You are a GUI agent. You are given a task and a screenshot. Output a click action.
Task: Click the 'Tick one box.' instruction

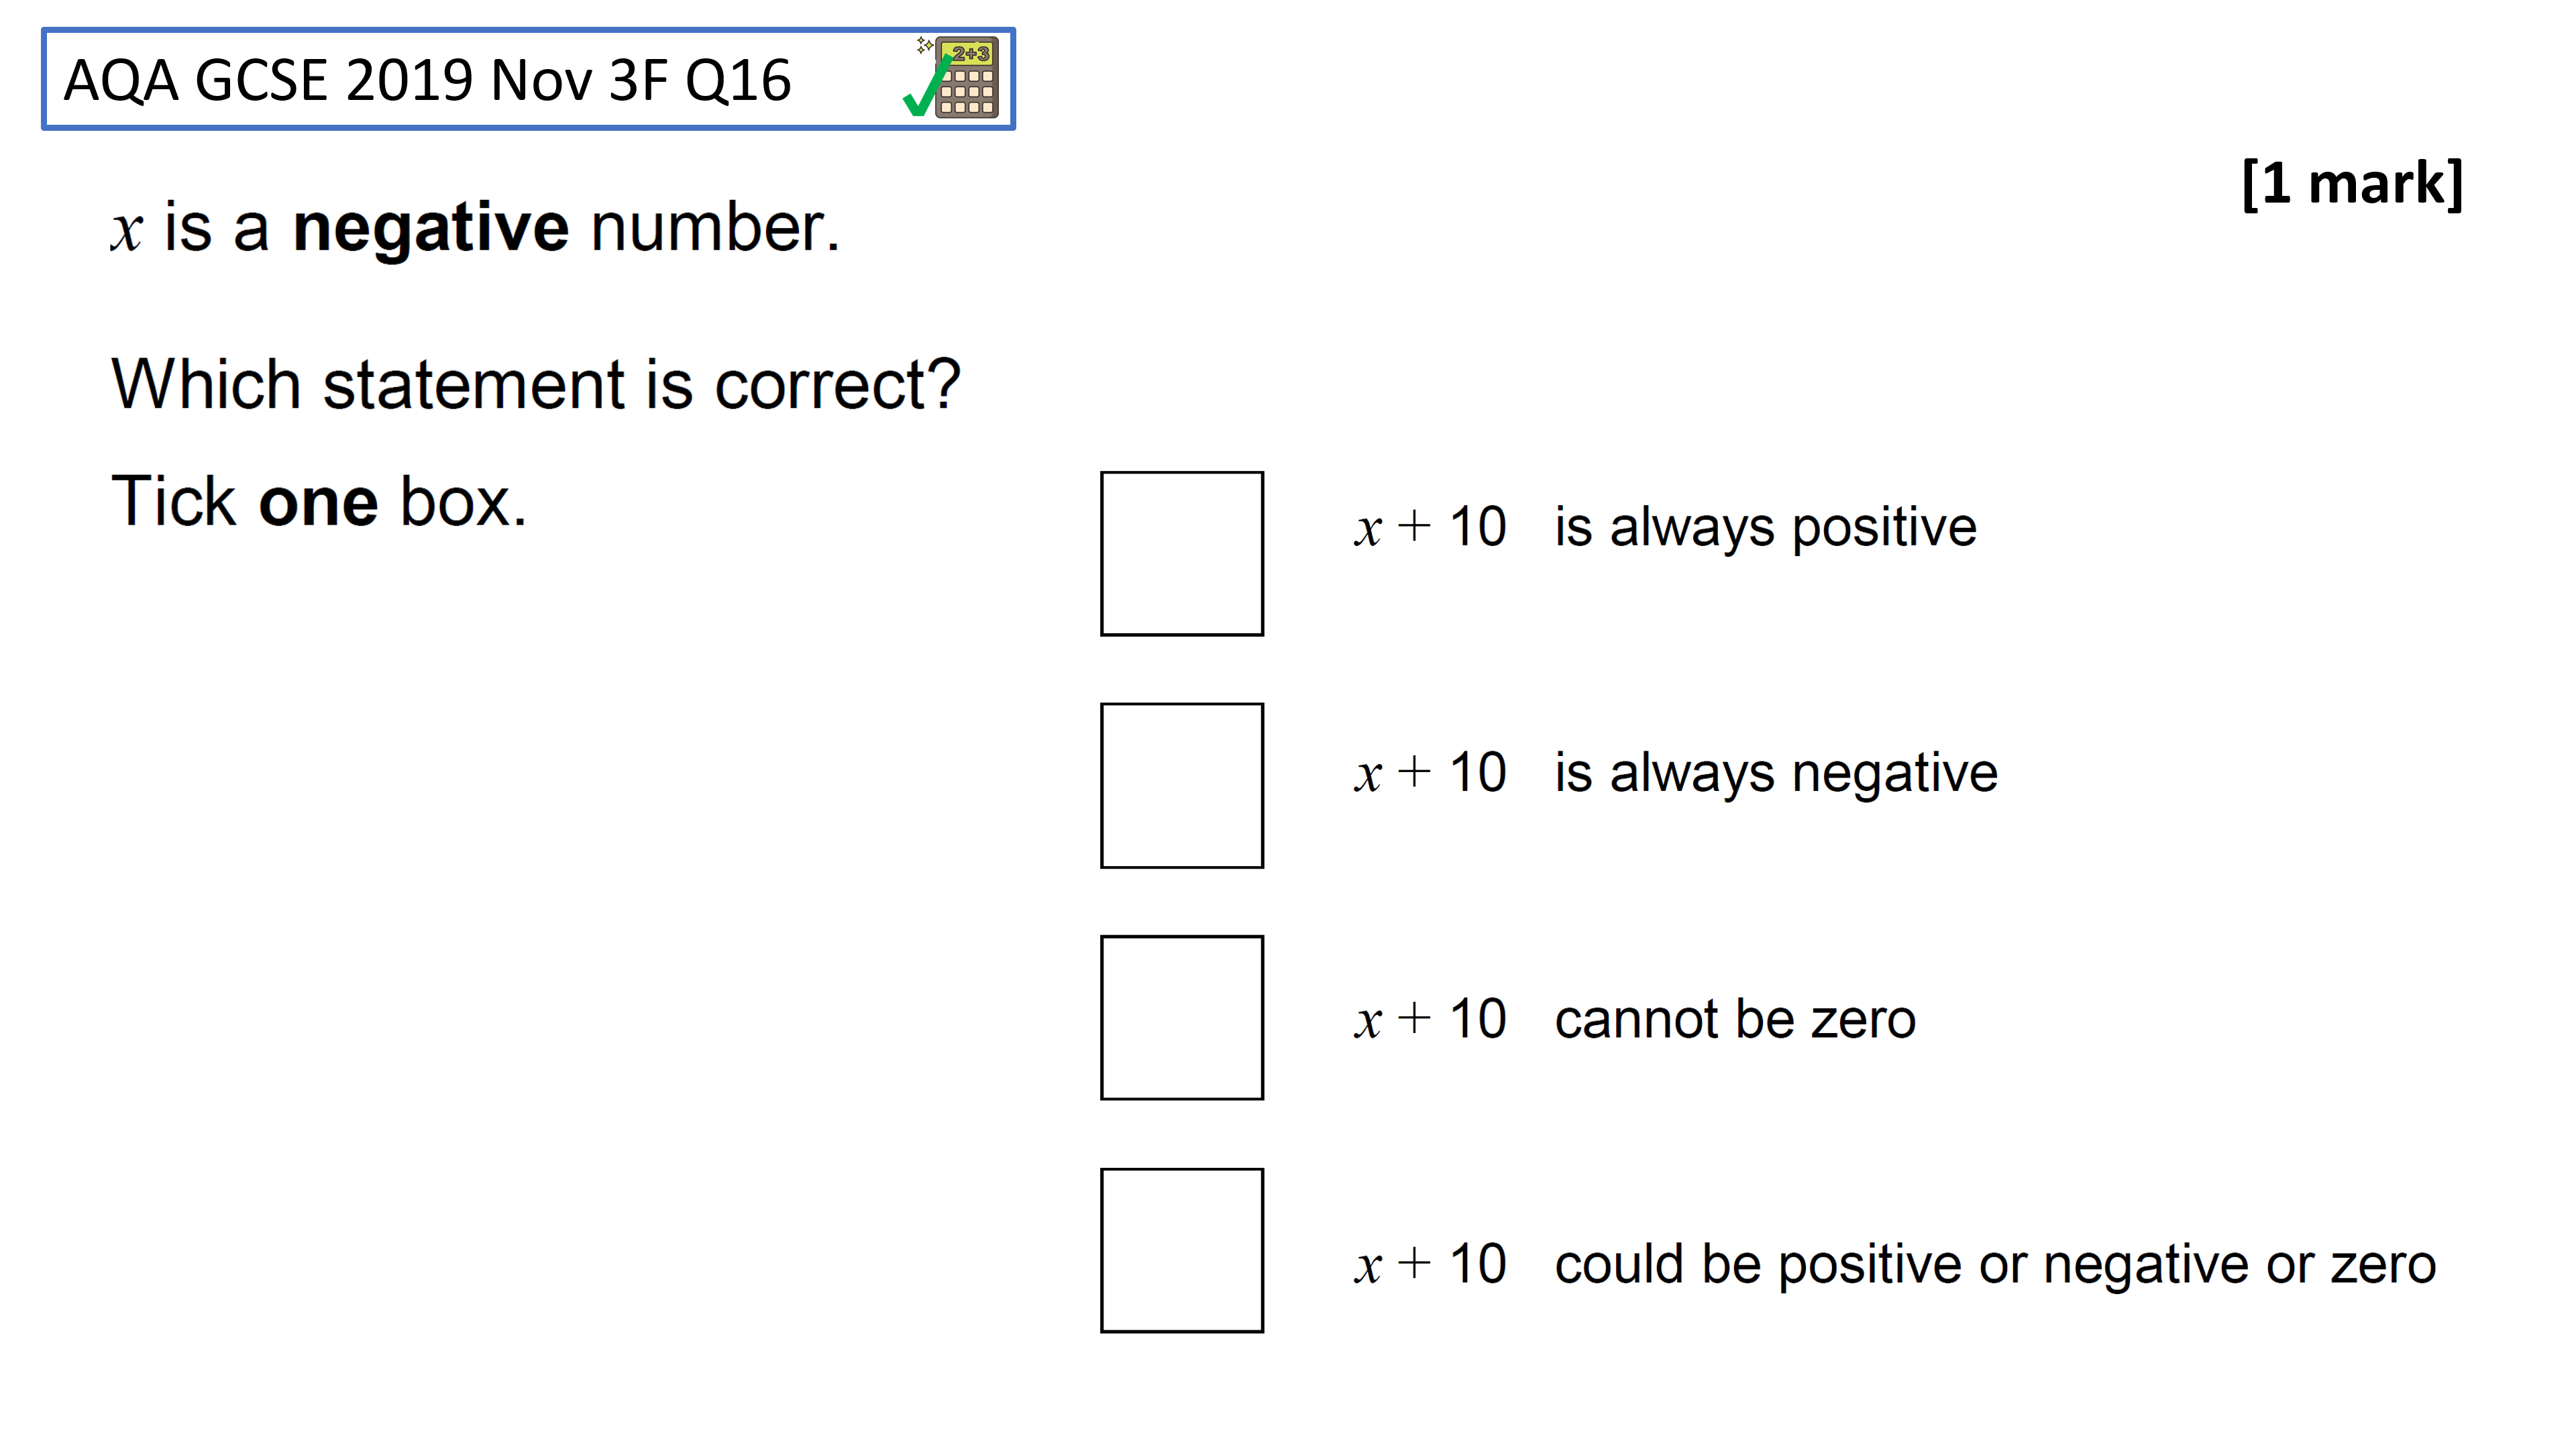[319, 501]
